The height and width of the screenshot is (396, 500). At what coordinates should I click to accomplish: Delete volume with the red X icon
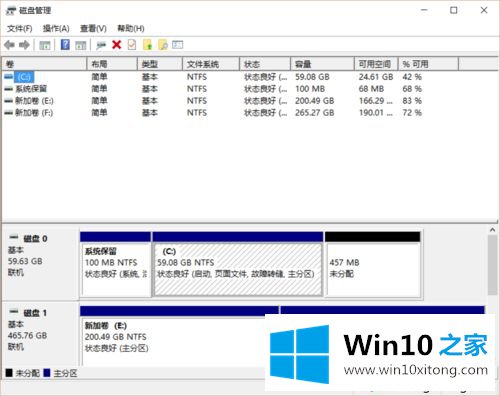[x=117, y=45]
